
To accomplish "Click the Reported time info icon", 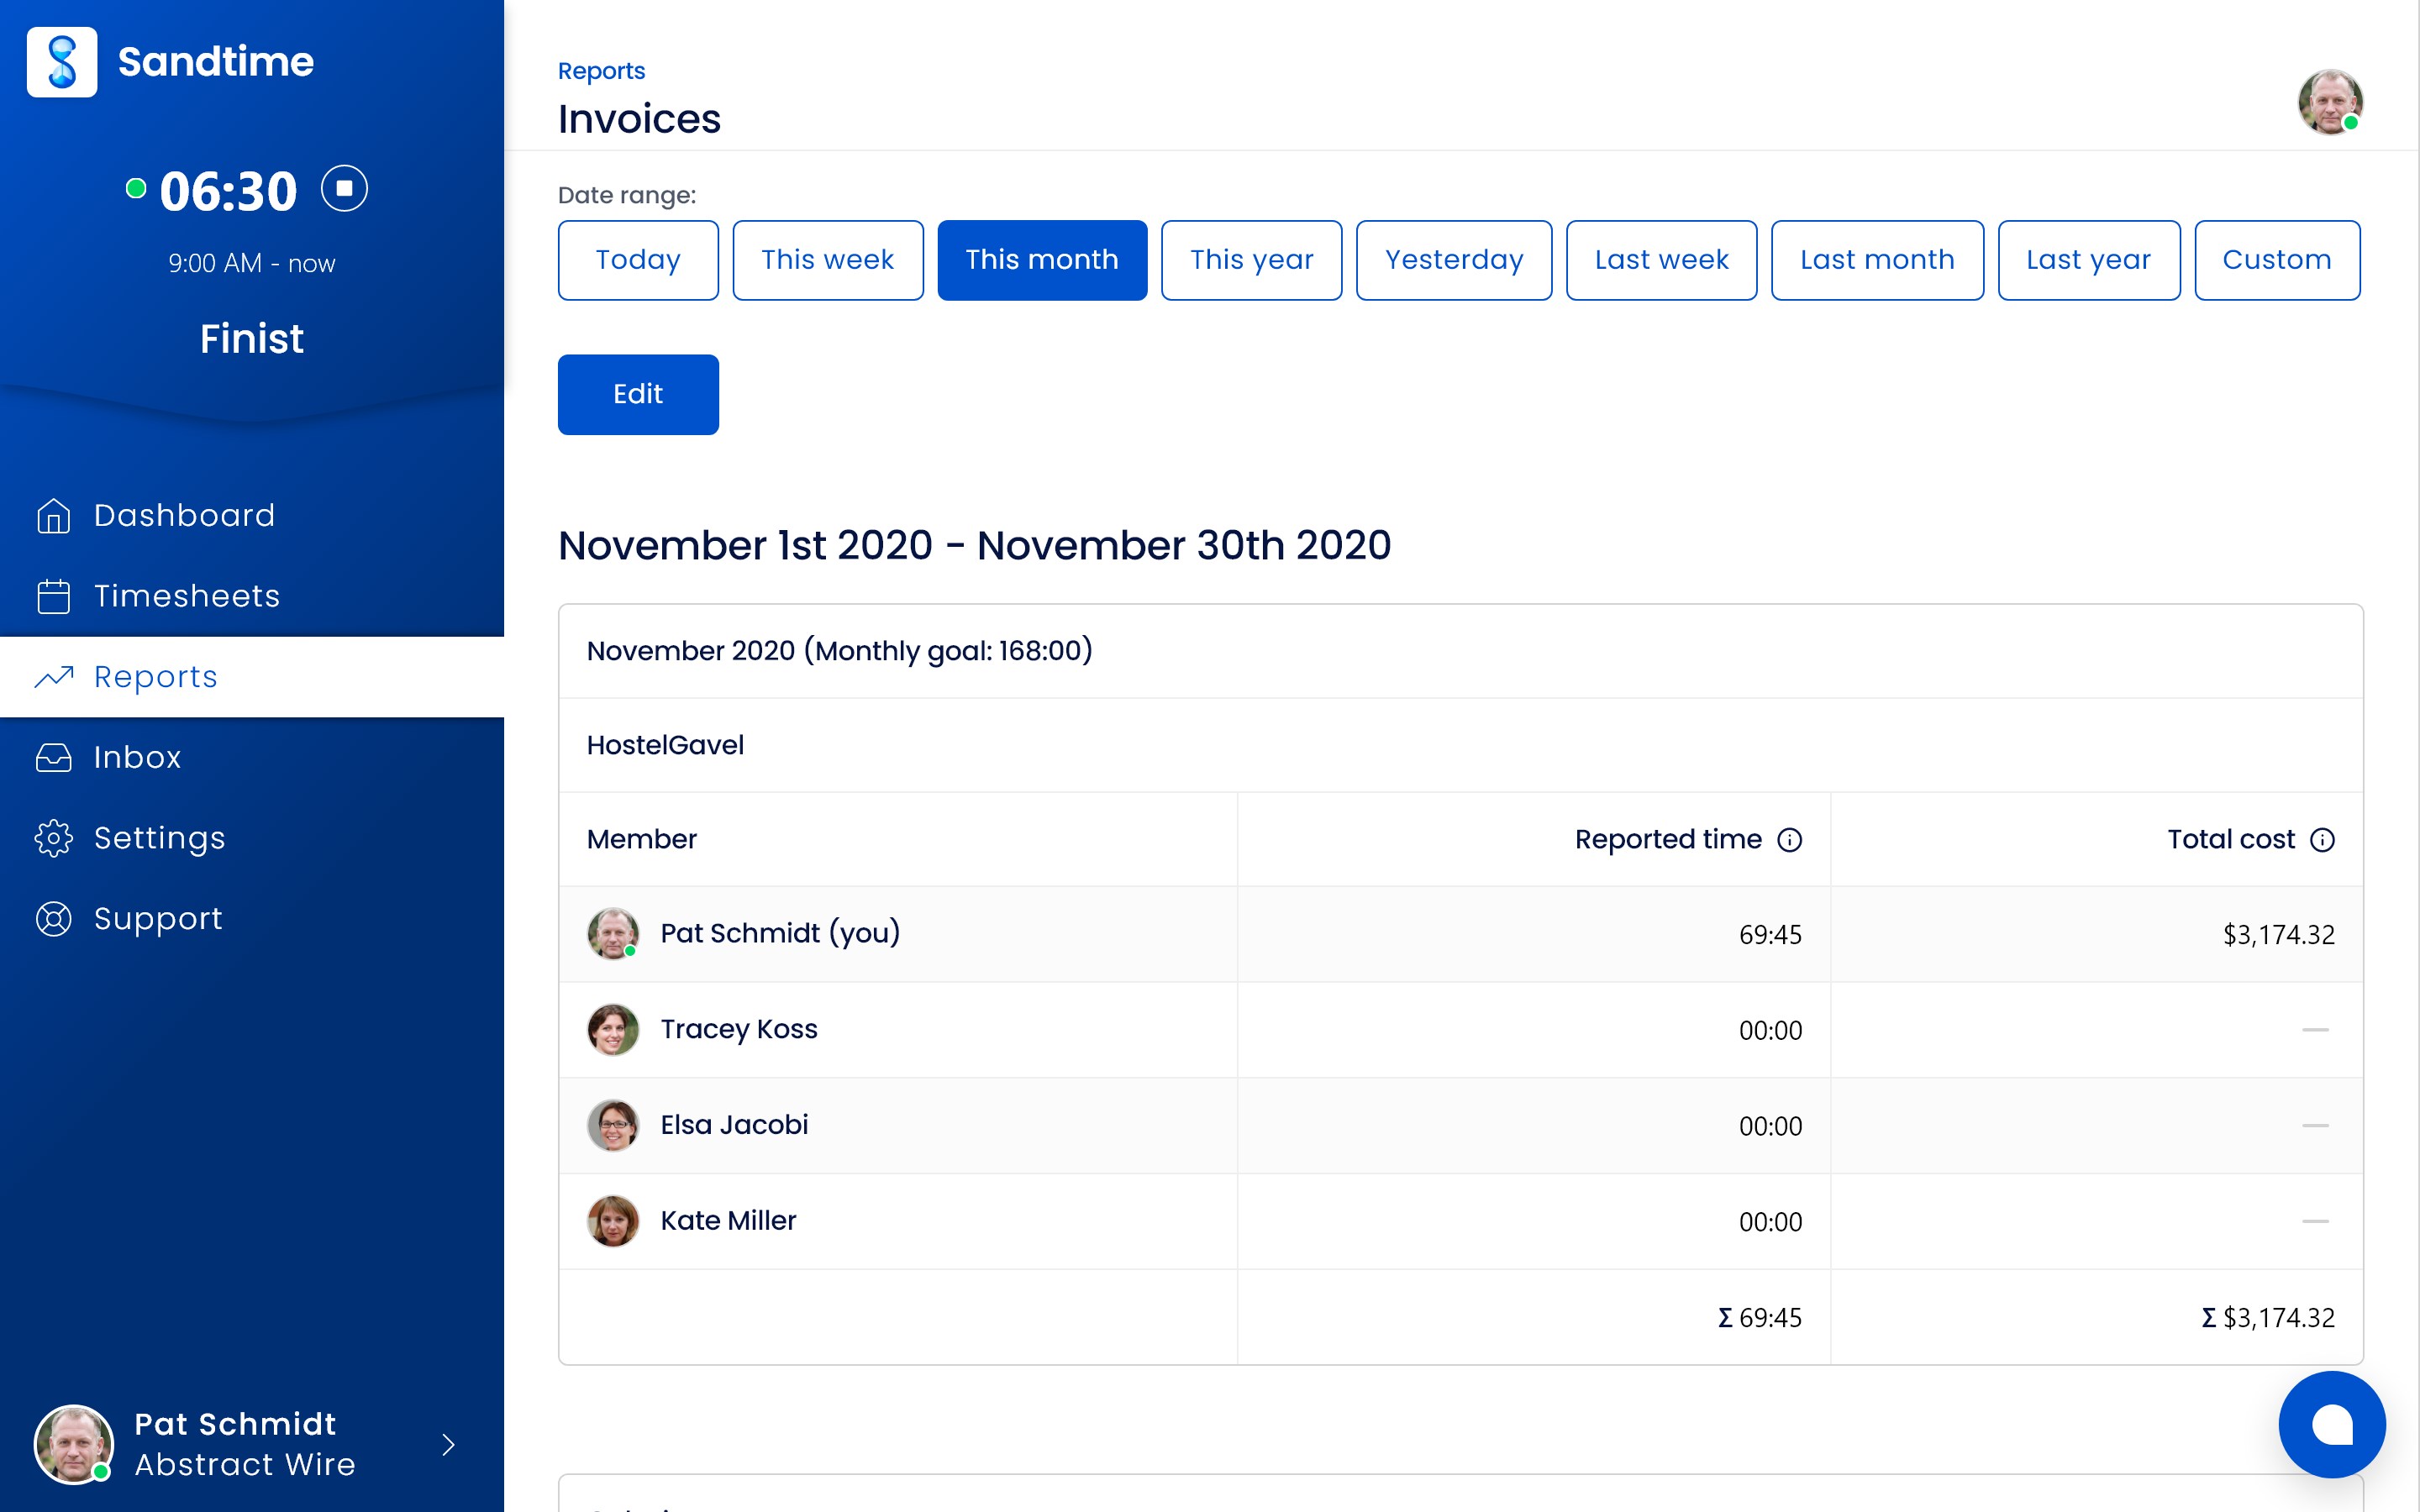I will [x=1790, y=840].
